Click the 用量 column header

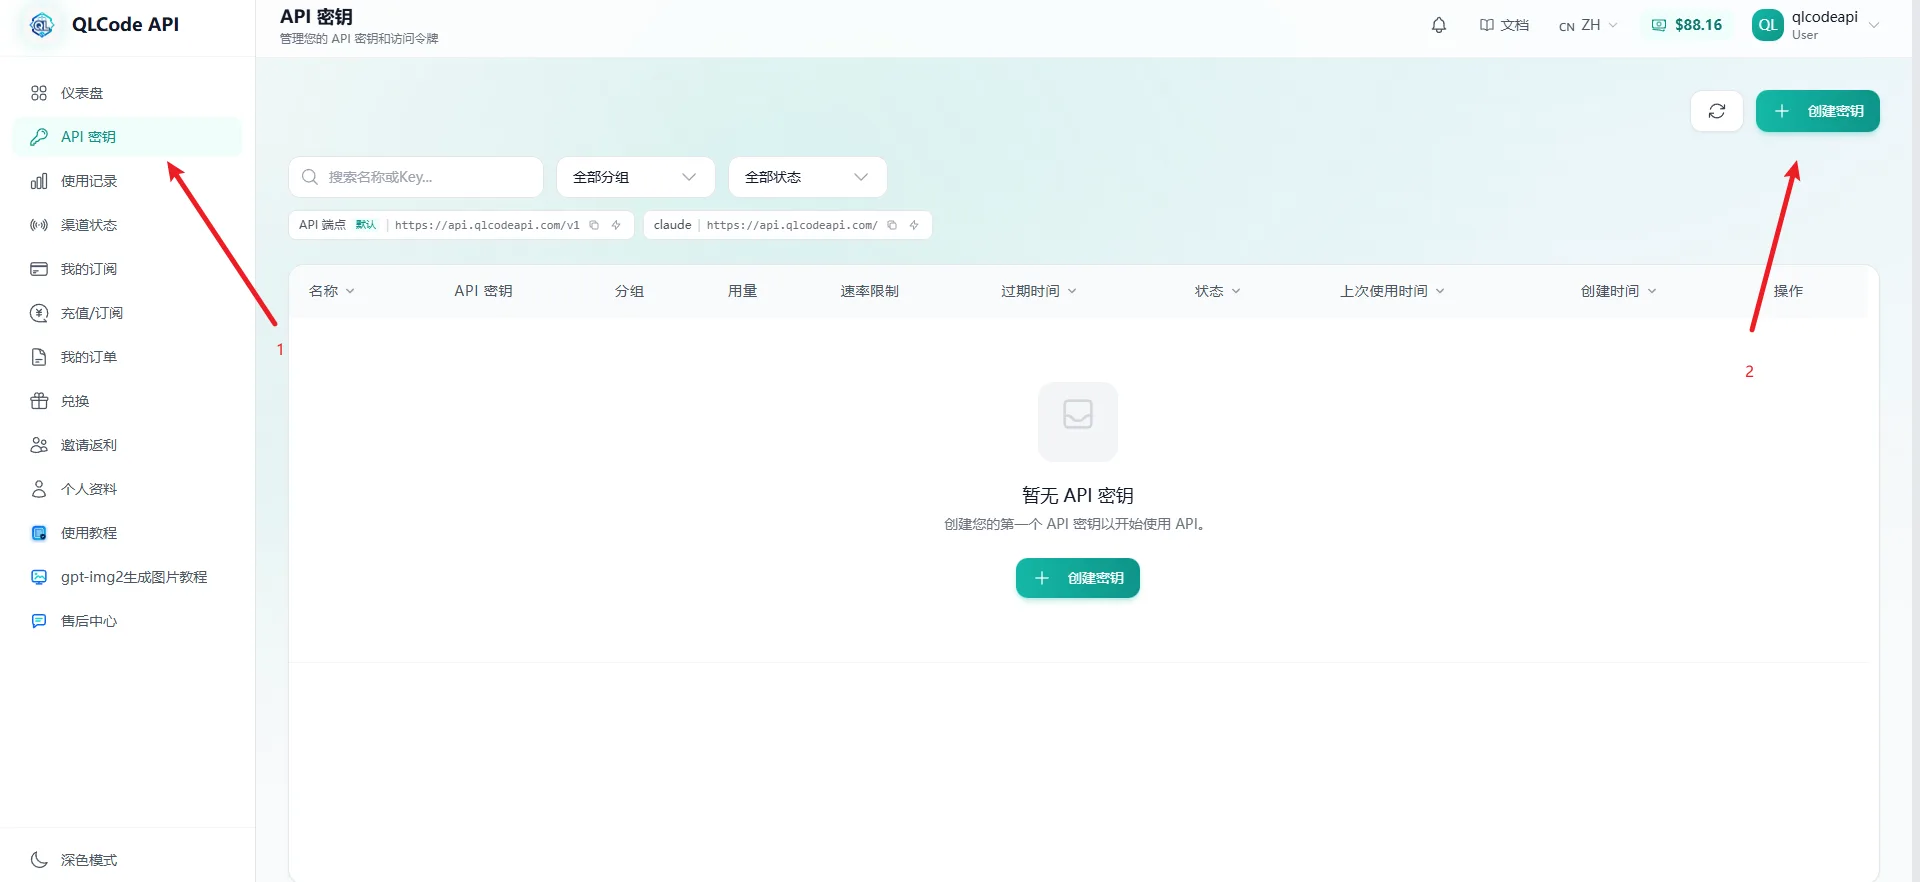(742, 291)
